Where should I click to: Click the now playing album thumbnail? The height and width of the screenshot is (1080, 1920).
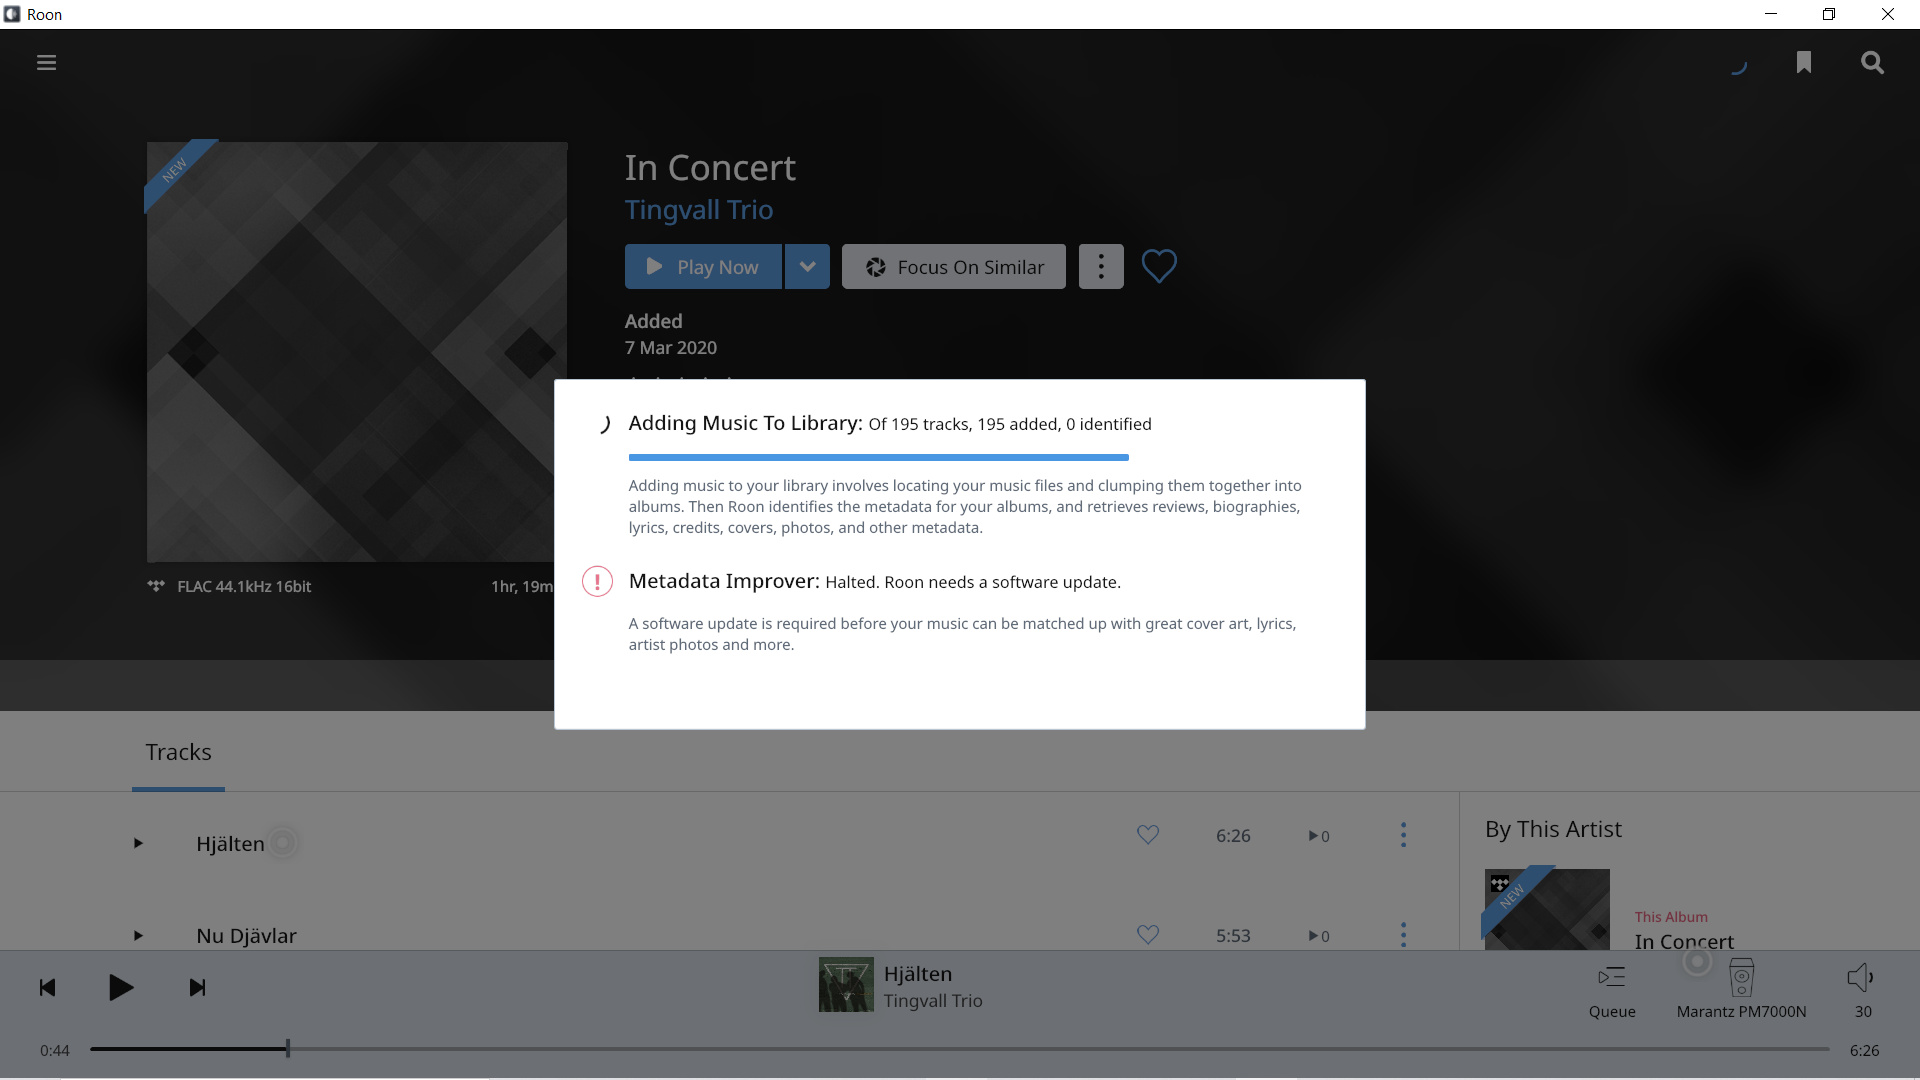click(846, 985)
